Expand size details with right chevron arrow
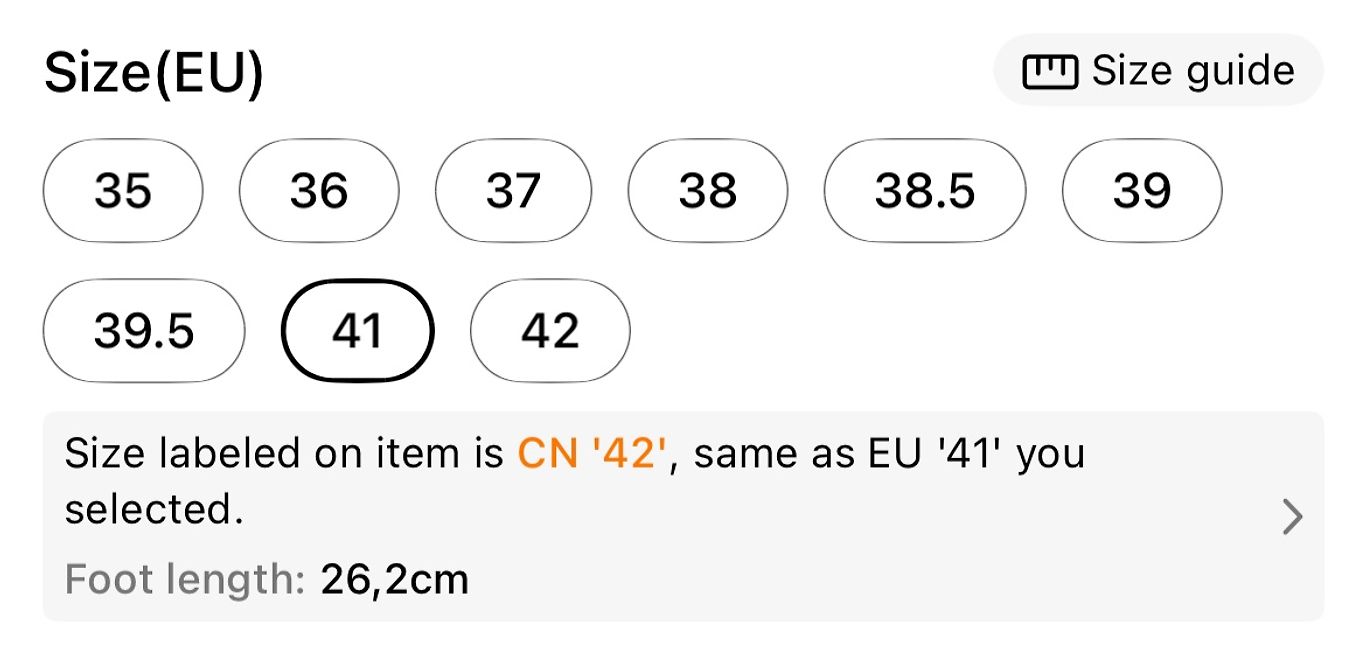Image resolution: width=1366 pixels, height=660 pixels. pos(1292,517)
